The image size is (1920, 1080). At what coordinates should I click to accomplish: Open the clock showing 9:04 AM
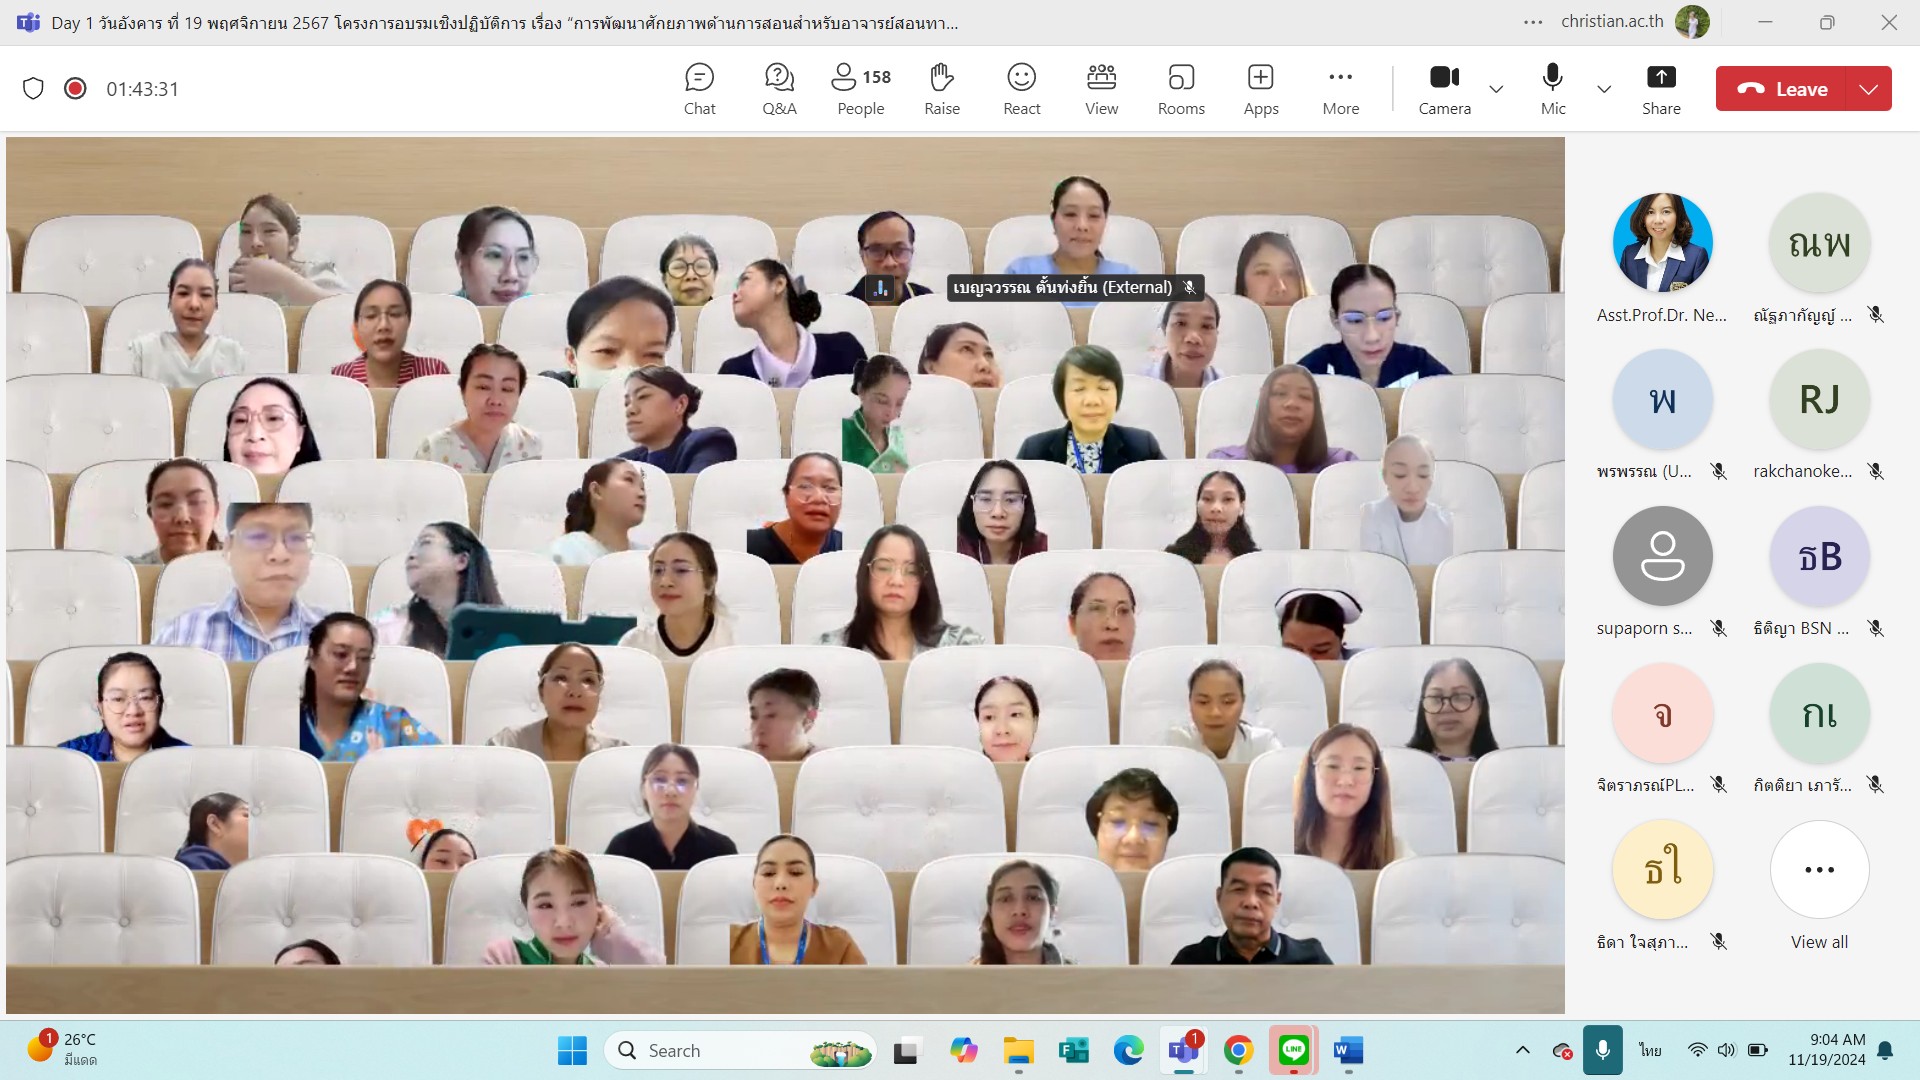point(1827,1050)
